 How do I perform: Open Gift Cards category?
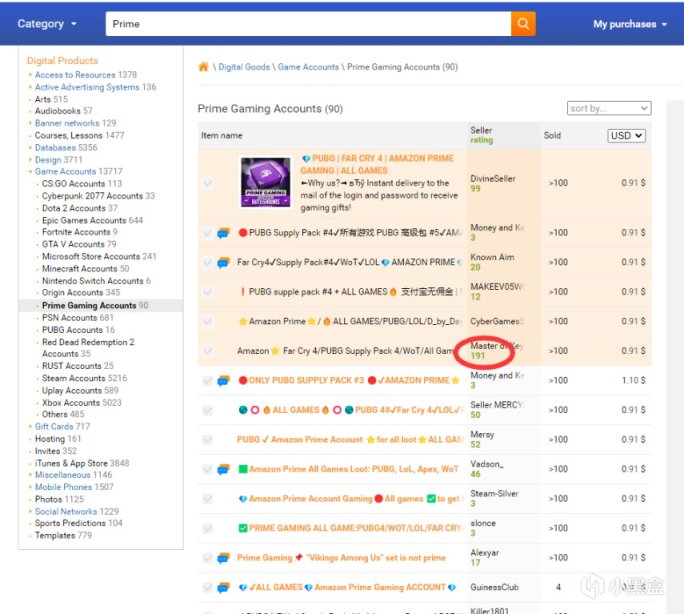point(54,426)
